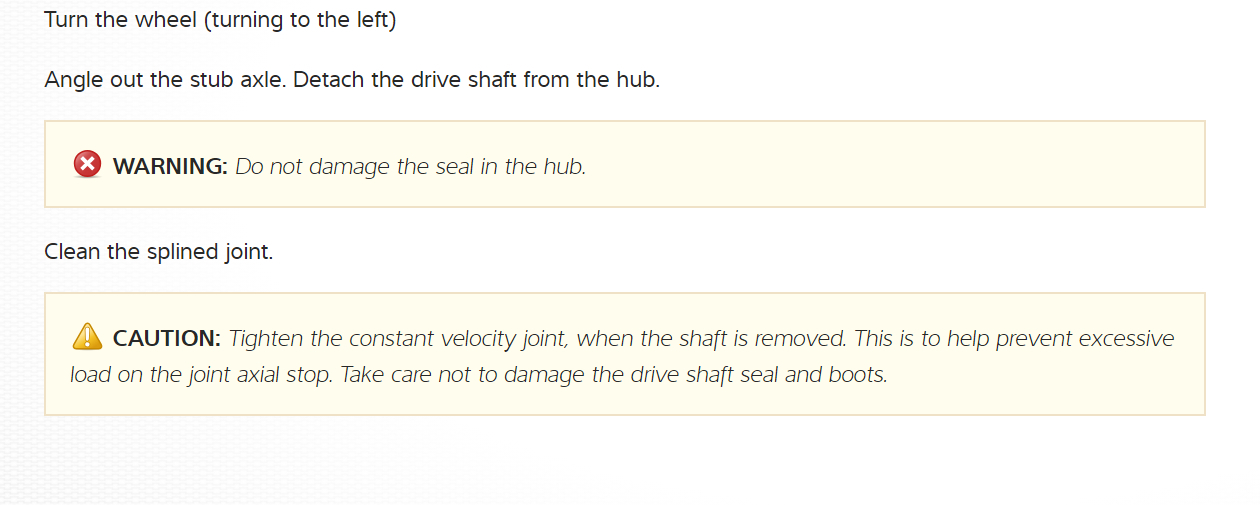Image resolution: width=1260 pixels, height=505 pixels.
Task: Click the "Angle out the stub axle" sentence
Action: (x=166, y=79)
